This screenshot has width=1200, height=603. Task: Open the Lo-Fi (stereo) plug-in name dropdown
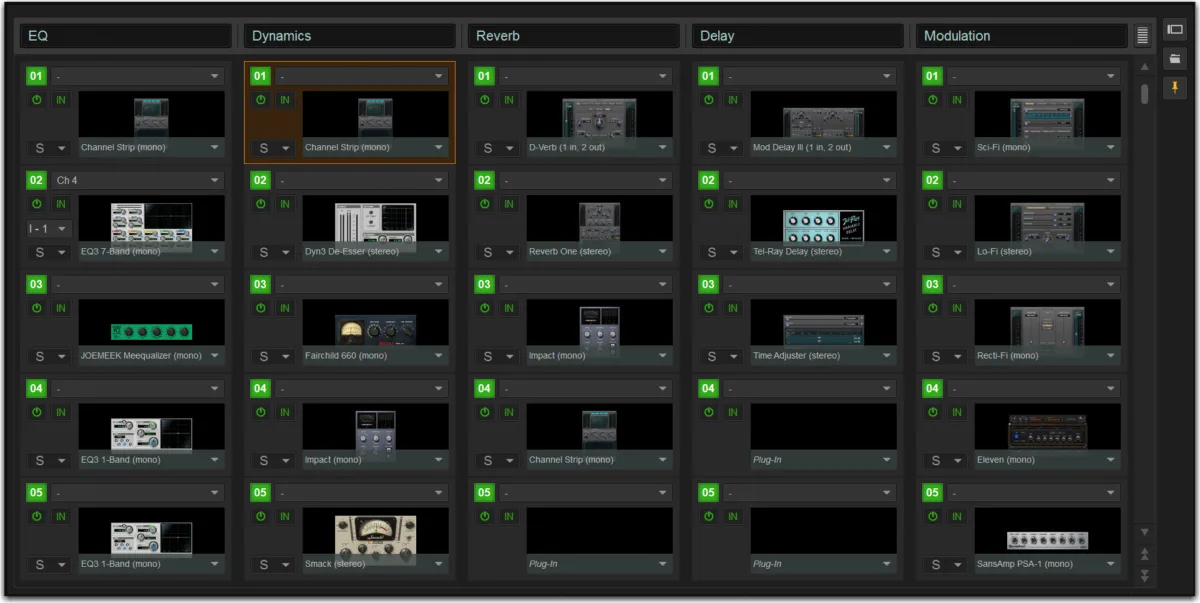[1047, 252]
